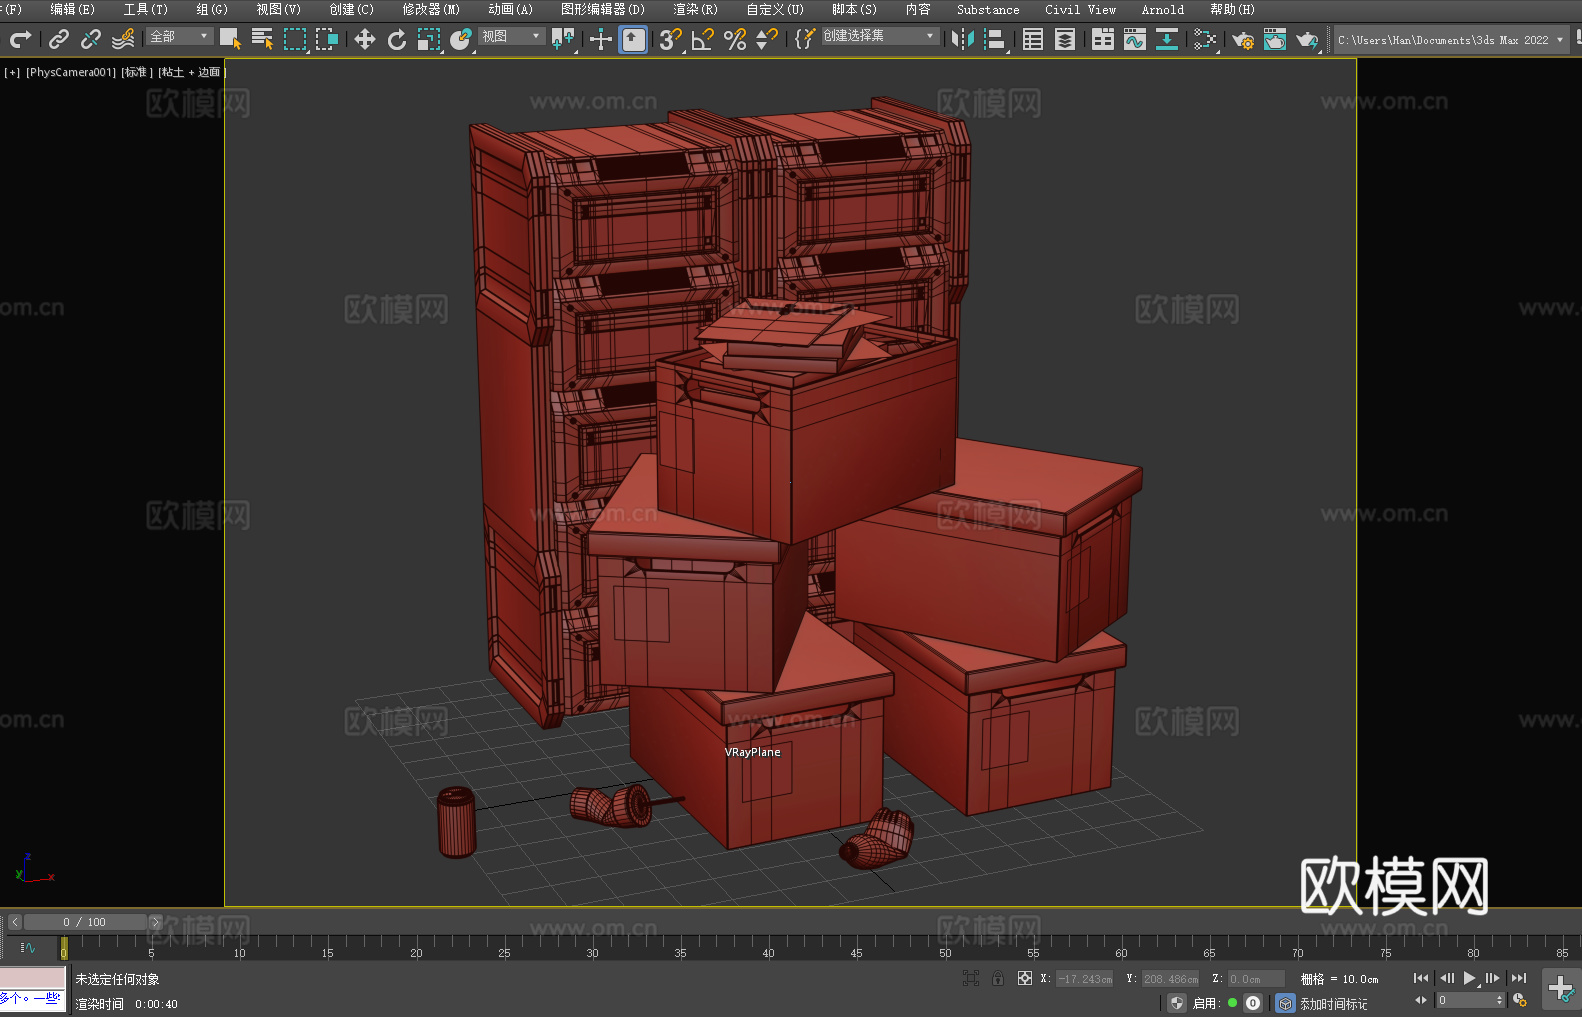Click the Select and Place tool
The width and height of the screenshot is (1582, 1017).
pyautogui.click(x=461, y=39)
